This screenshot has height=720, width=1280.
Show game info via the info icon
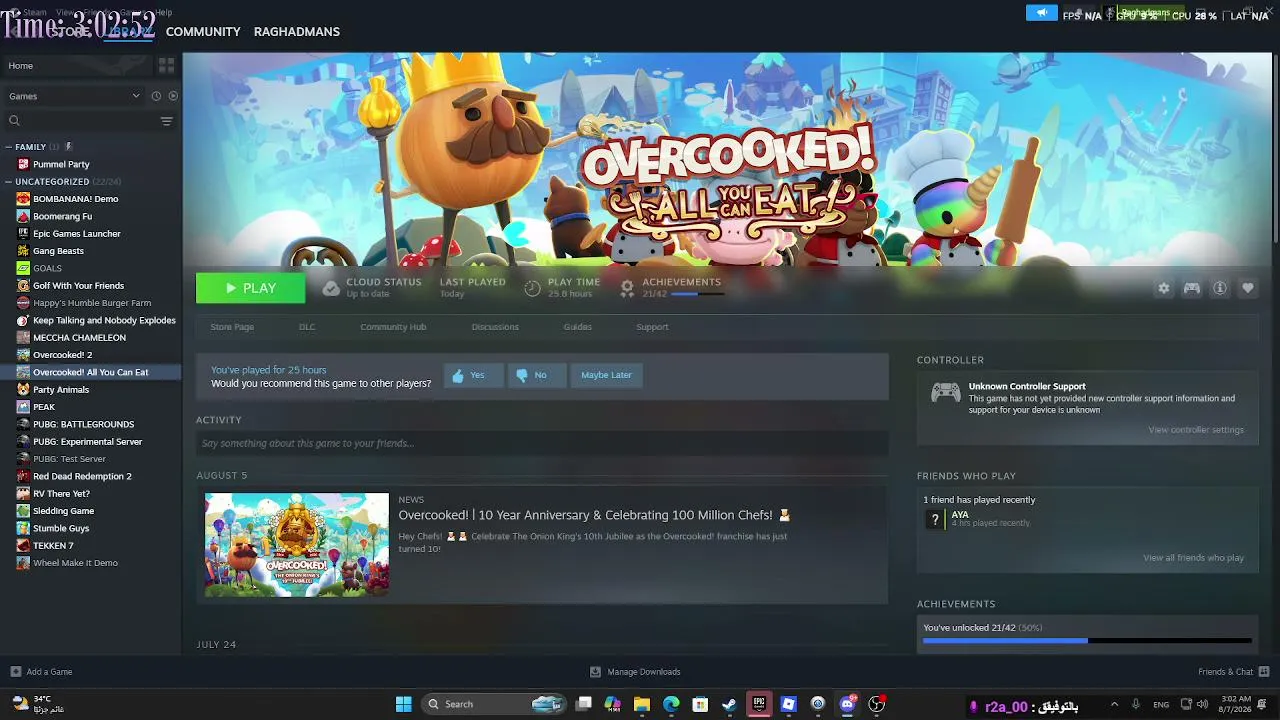pyautogui.click(x=1220, y=288)
